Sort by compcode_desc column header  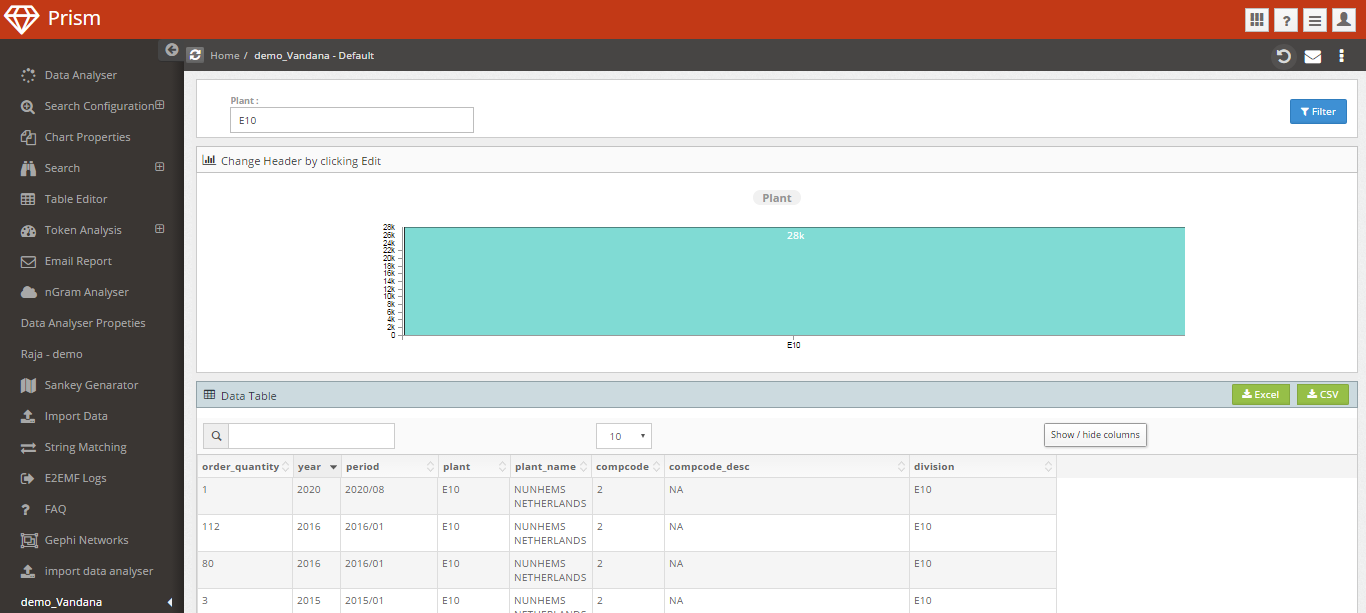point(787,467)
